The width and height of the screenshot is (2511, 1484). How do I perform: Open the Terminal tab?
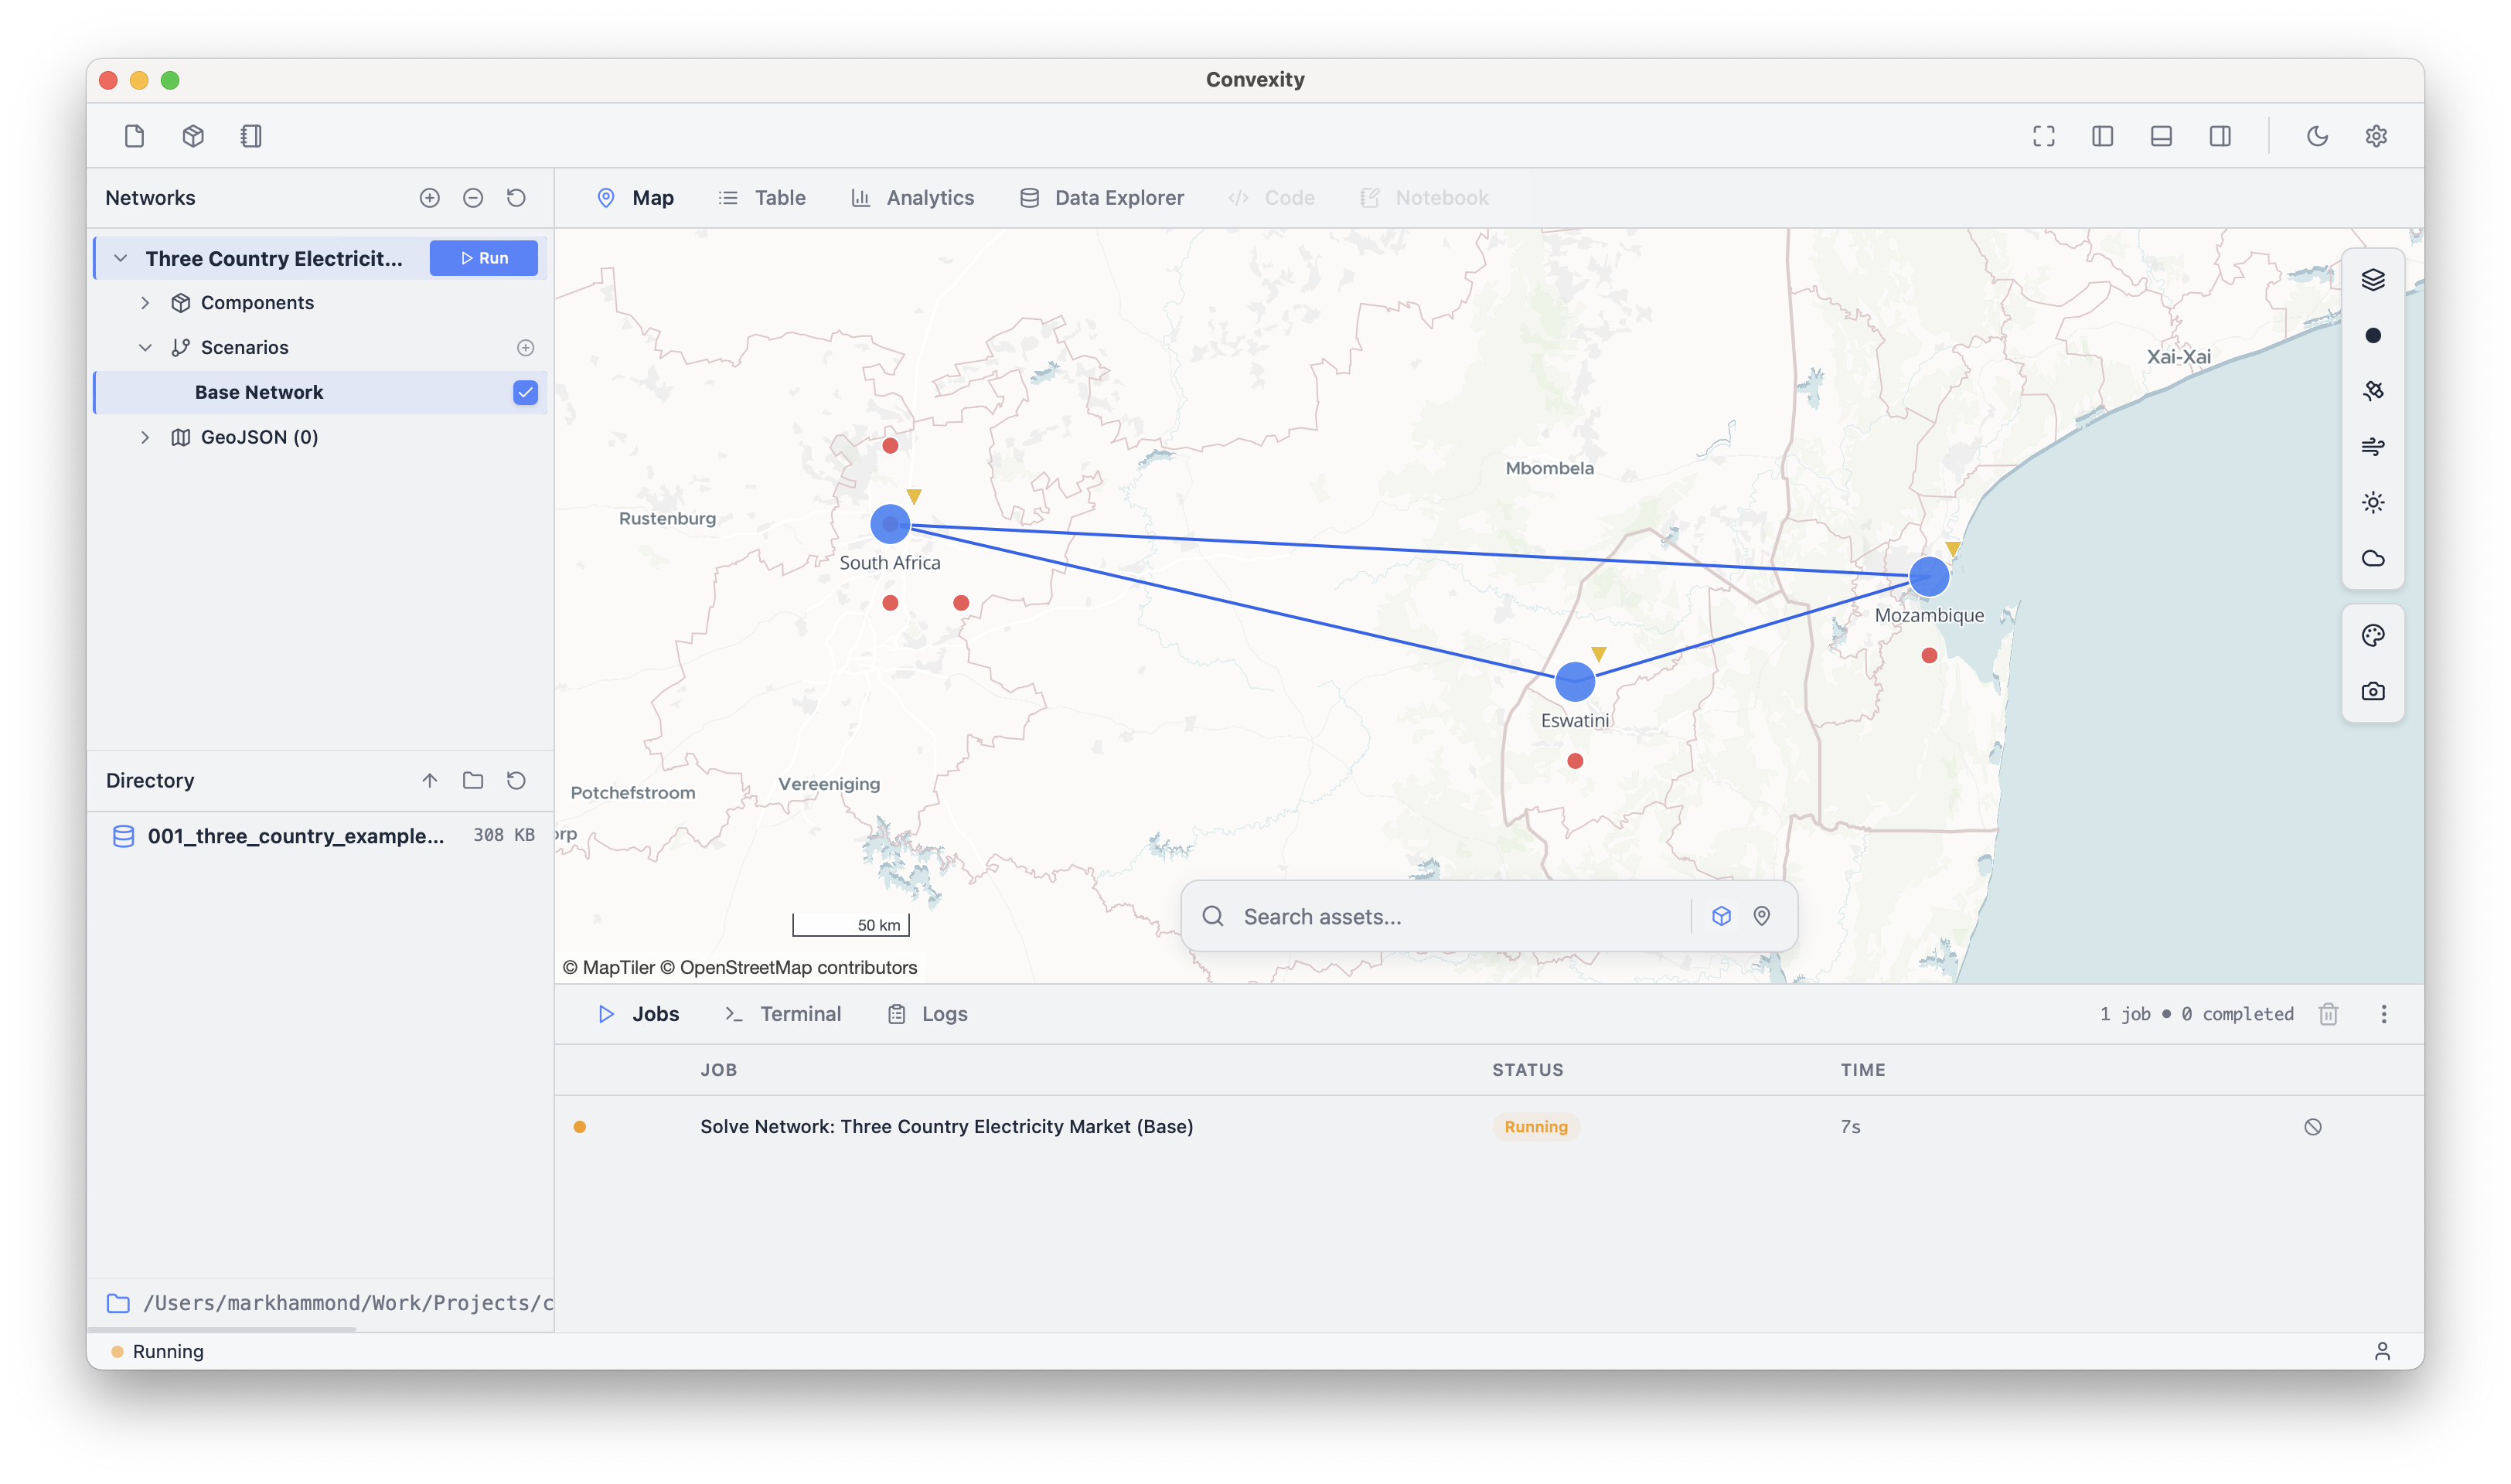pyautogui.click(x=783, y=1014)
